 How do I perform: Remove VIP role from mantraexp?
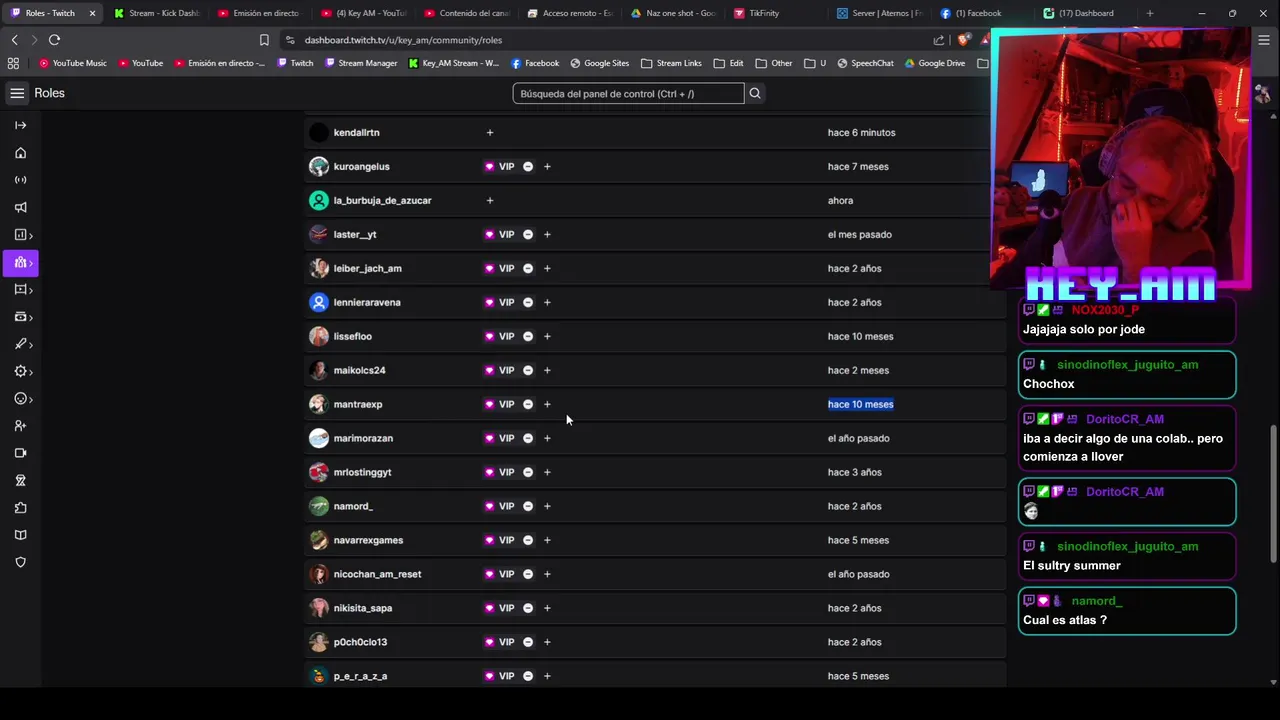528,404
